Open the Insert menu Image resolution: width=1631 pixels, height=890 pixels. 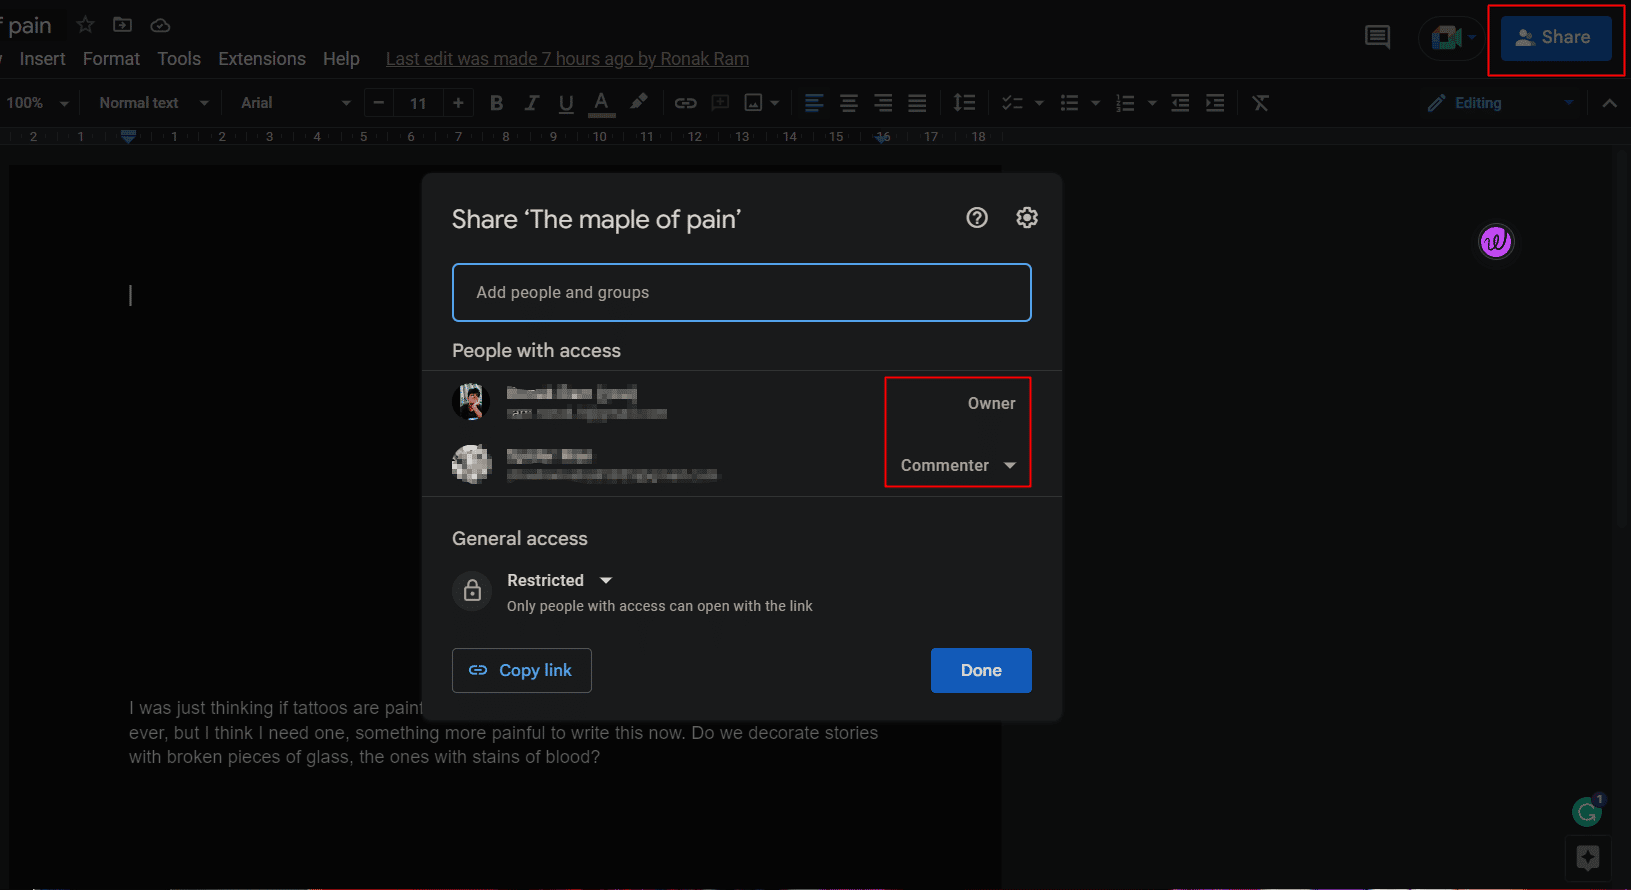click(x=42, y=59)
